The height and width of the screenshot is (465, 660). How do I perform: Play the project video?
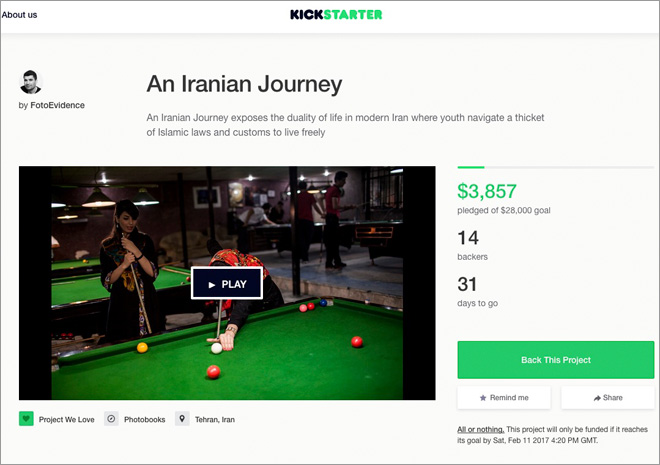pyautogui.click(x=227, y=284)
